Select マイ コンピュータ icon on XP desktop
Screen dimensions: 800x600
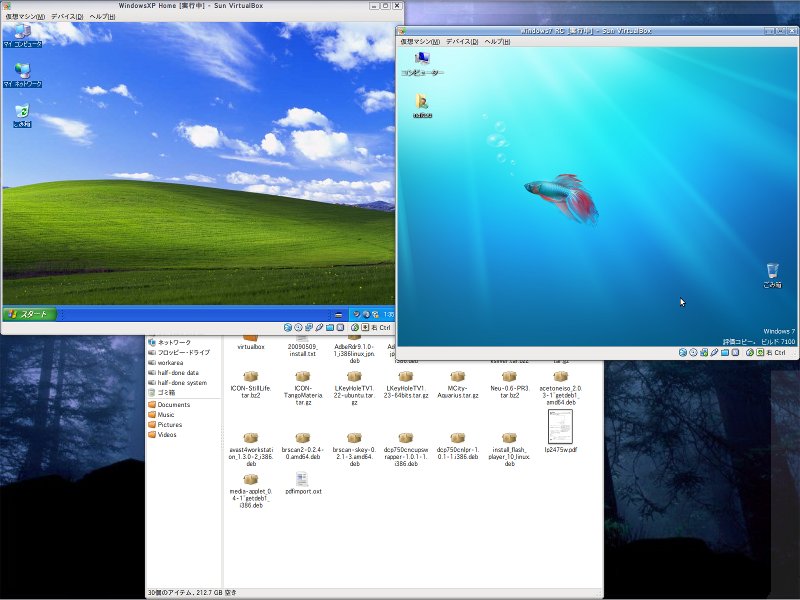[22, 36]
